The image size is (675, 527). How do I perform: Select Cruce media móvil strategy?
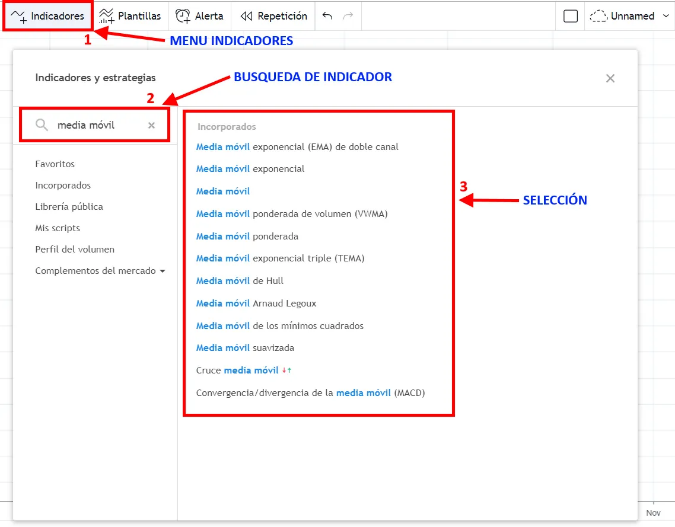click(x=244, y=370)
